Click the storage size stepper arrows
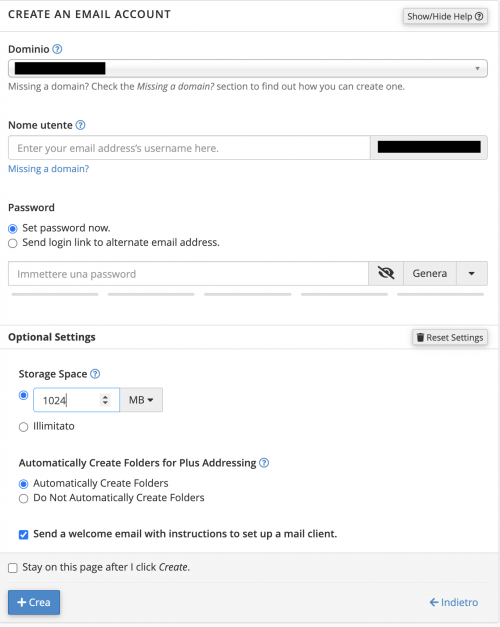This screenshot has height=627, width=500. pyautogui.click(x=105, y=400)
